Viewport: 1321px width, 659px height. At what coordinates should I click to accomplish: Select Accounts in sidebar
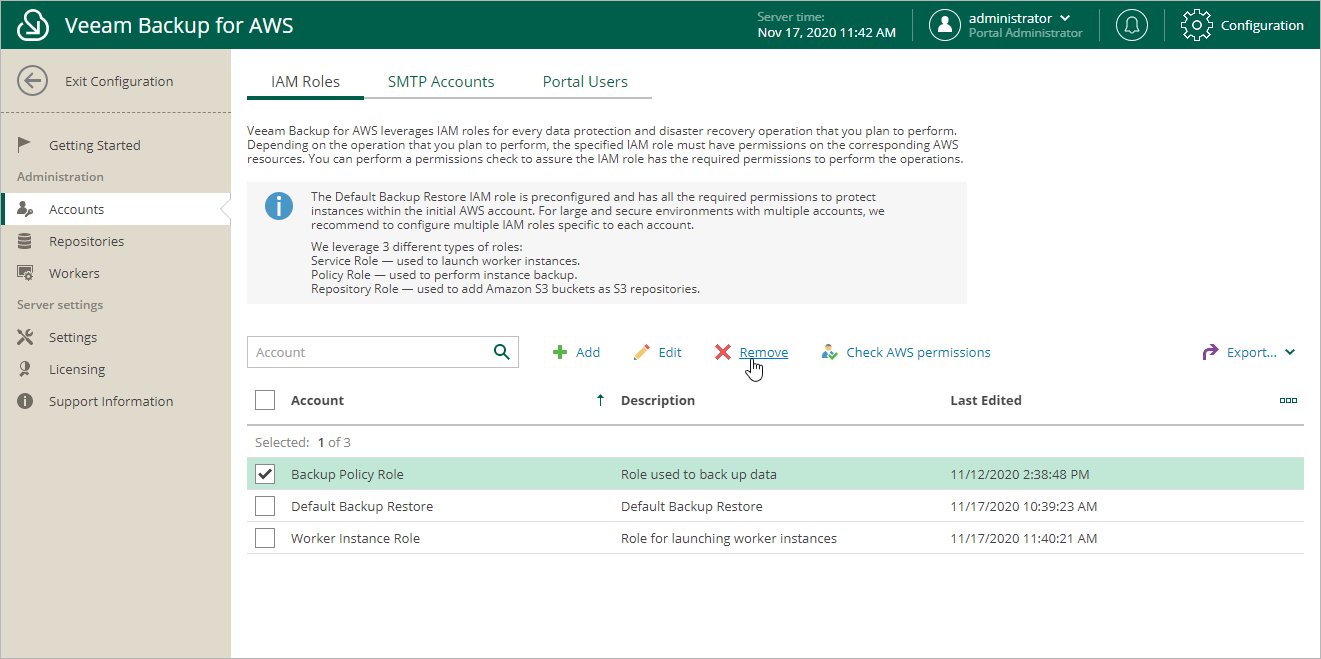click(x=77, y=209)
